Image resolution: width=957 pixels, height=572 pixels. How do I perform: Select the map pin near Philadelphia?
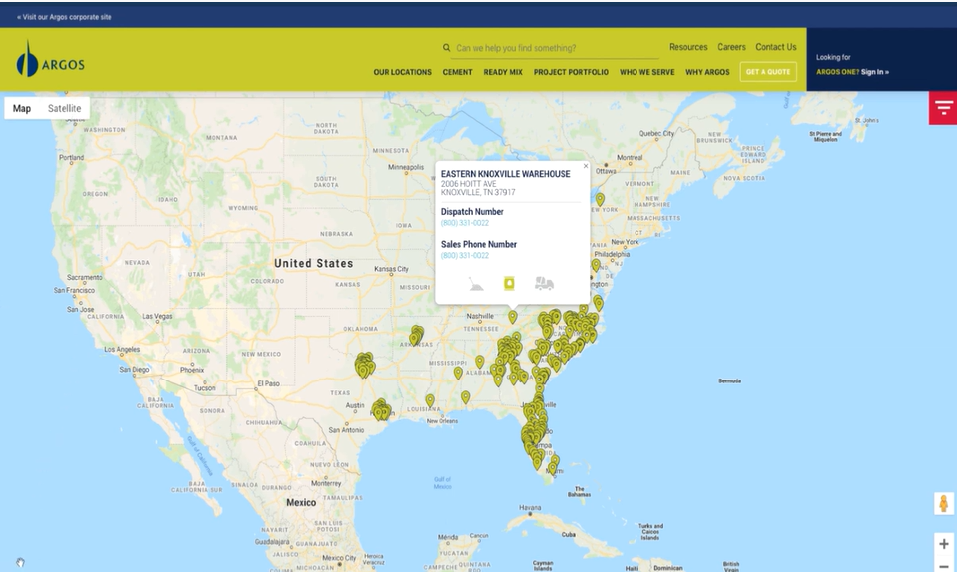click(x=596, y=265)
